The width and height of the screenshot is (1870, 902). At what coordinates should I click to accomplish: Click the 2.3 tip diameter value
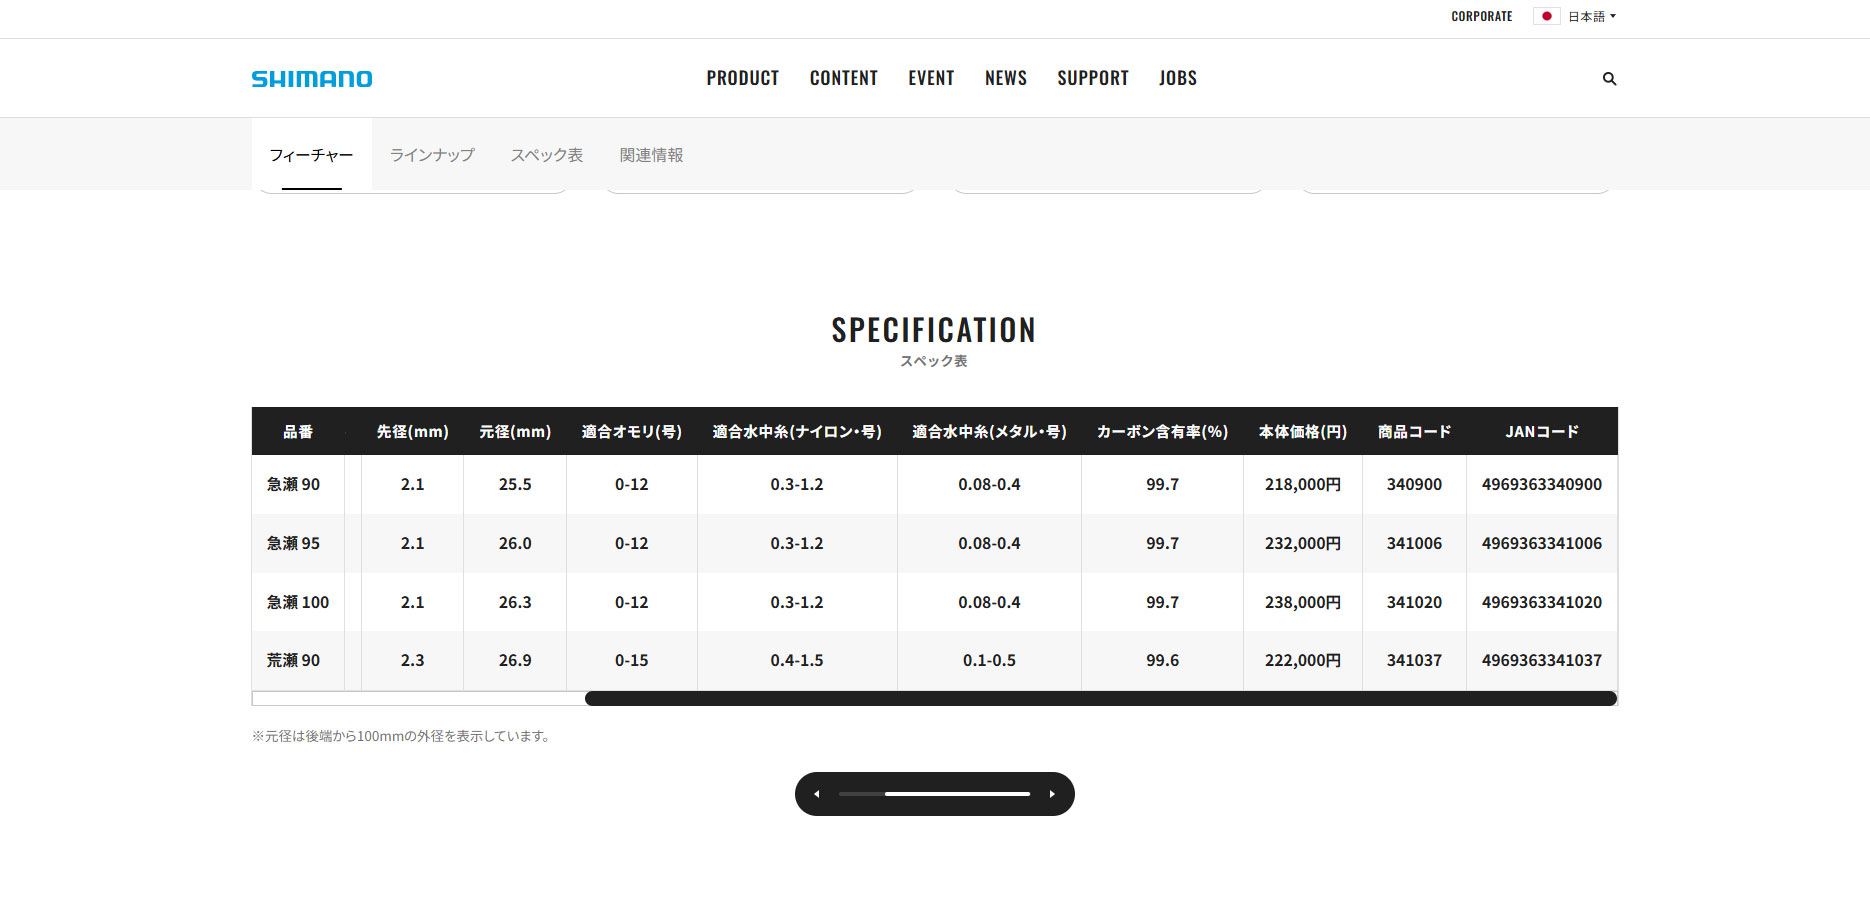412,660
